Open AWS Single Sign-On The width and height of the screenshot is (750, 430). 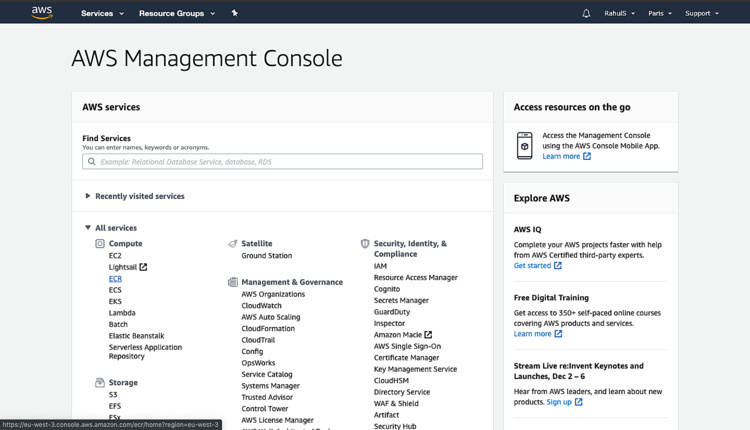(x=408, y=346)
